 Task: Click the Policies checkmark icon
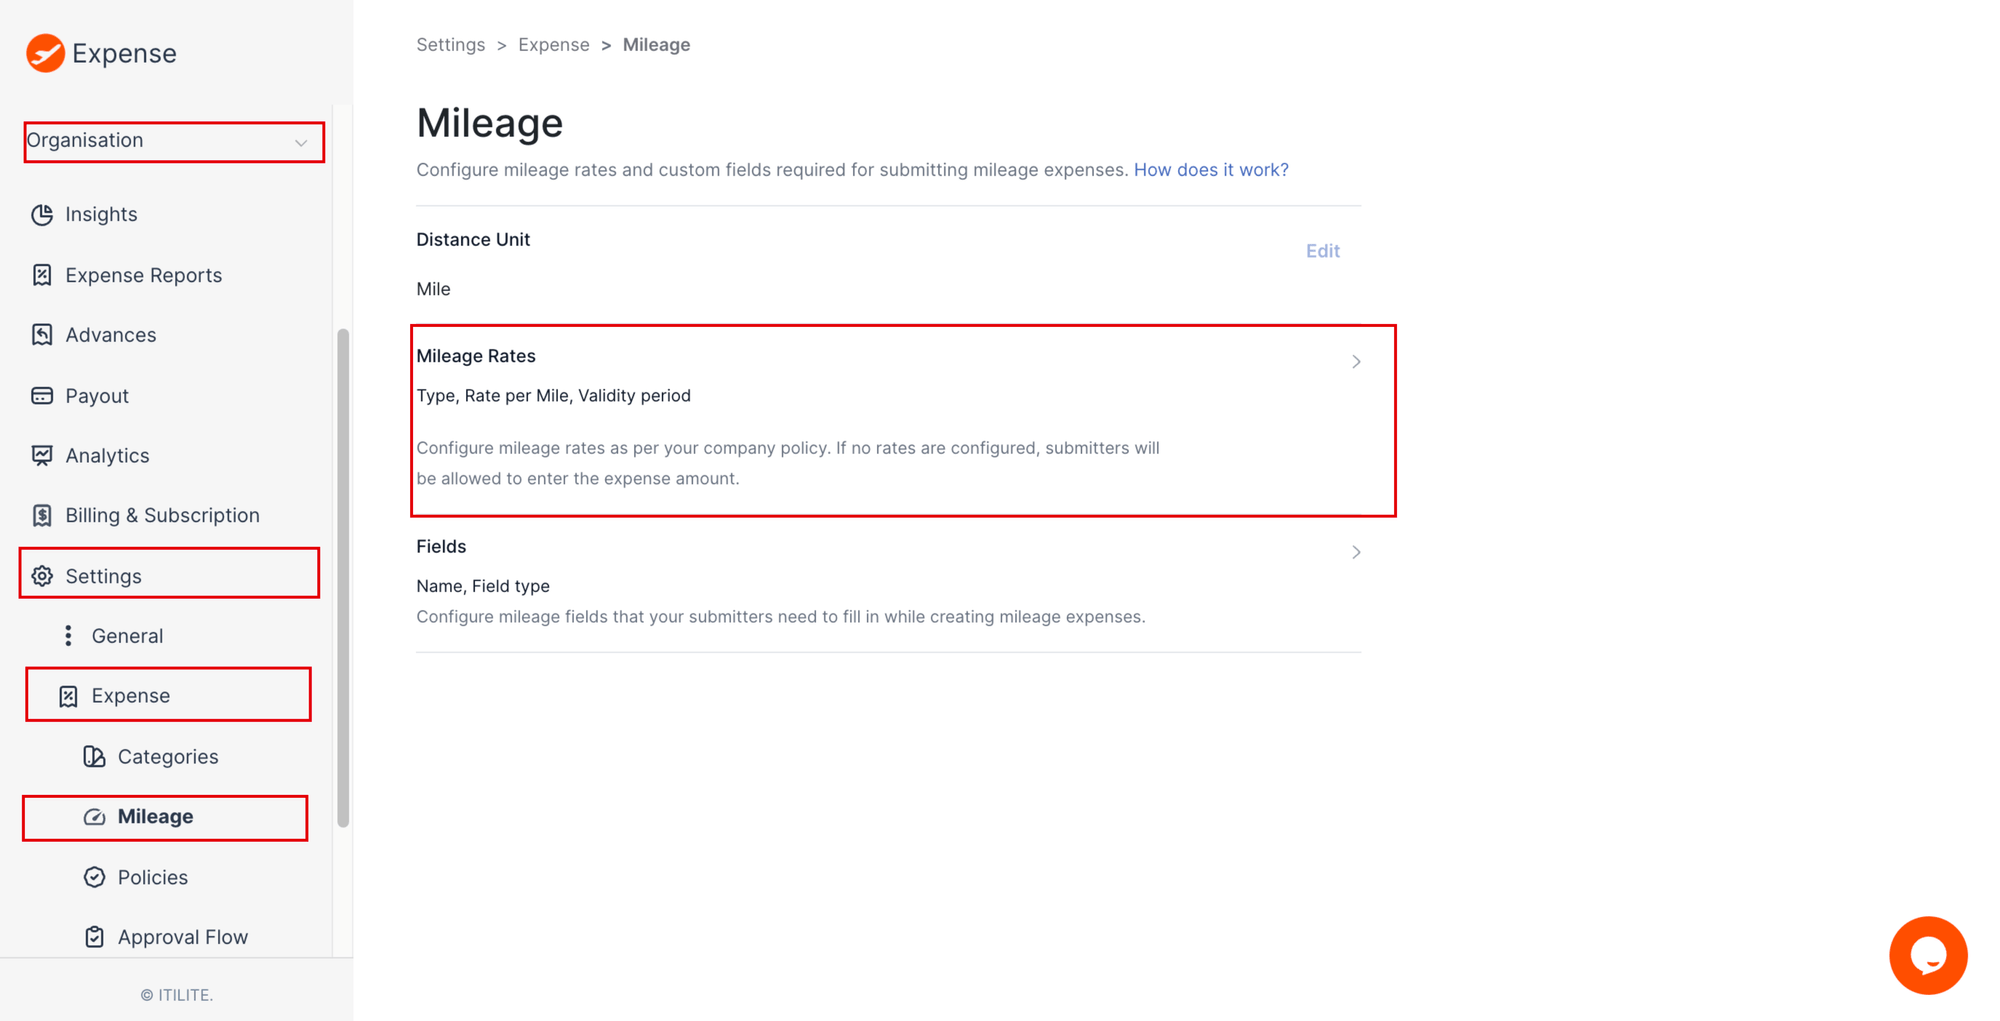click(94, 877)
